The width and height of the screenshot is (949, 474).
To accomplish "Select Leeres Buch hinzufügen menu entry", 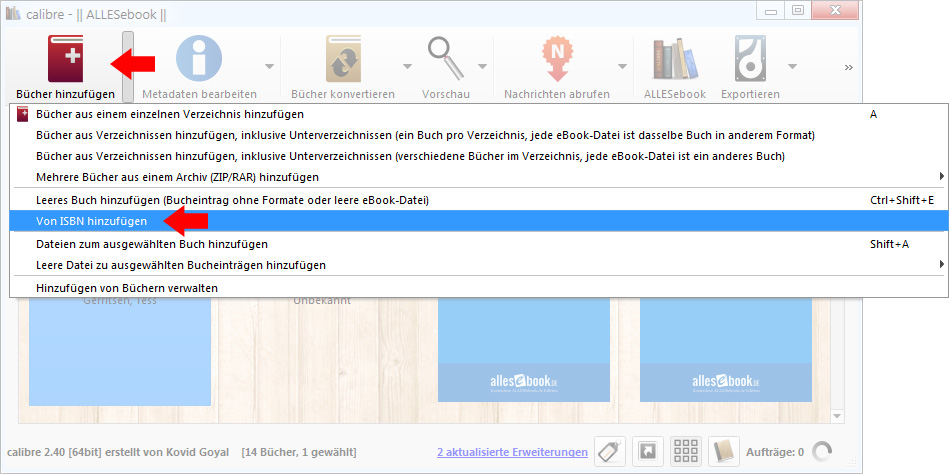I will (x=479, y=200).
